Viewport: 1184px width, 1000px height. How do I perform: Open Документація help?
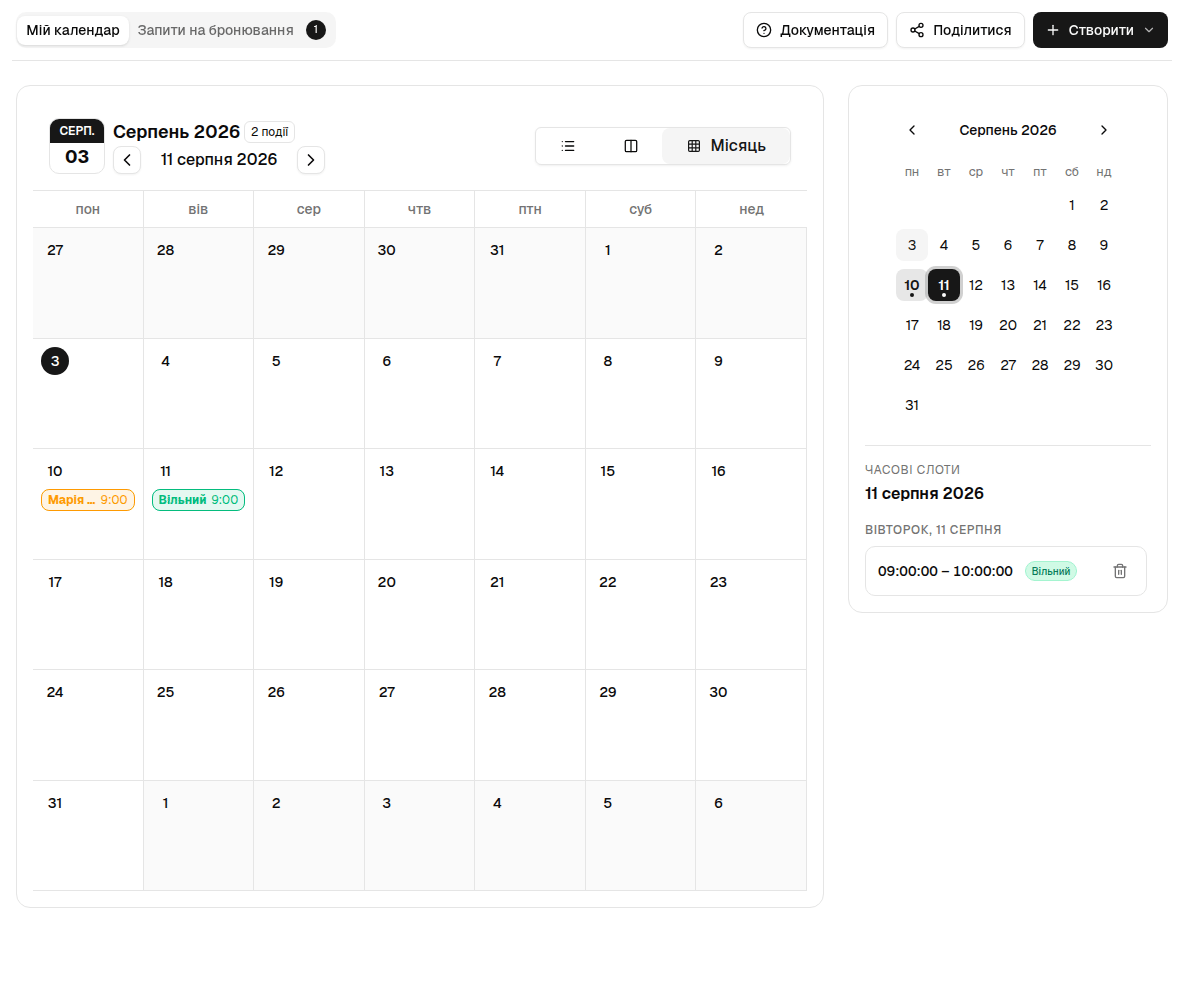coord(816,30)
